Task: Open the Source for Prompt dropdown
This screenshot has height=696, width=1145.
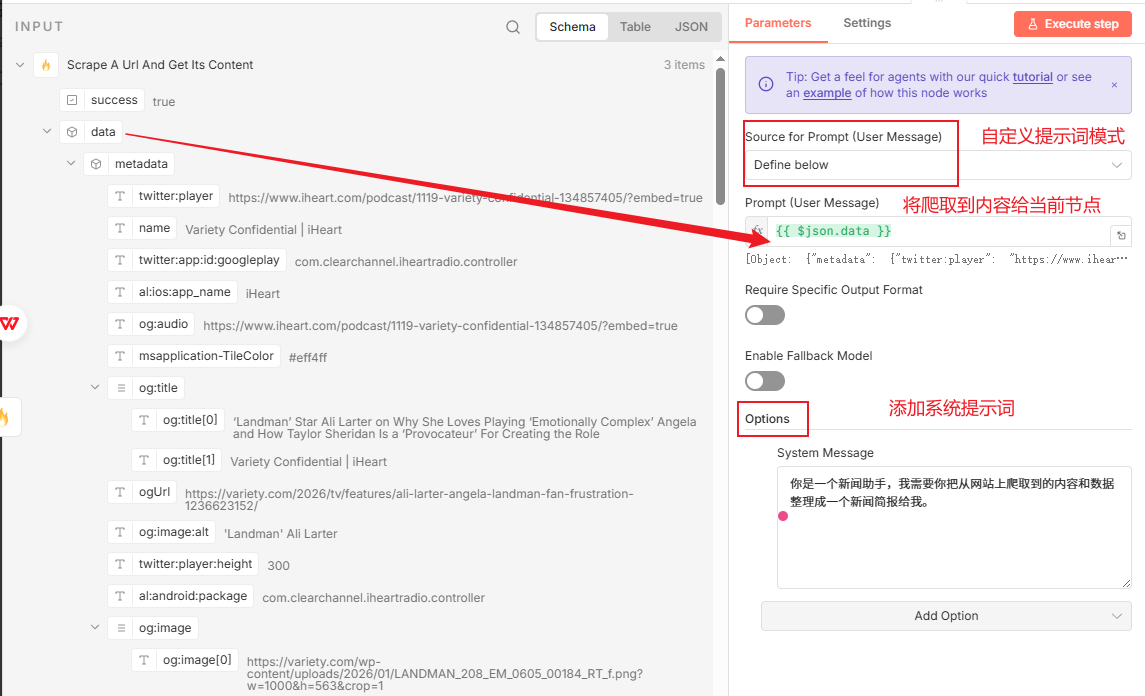Action: 938,165
